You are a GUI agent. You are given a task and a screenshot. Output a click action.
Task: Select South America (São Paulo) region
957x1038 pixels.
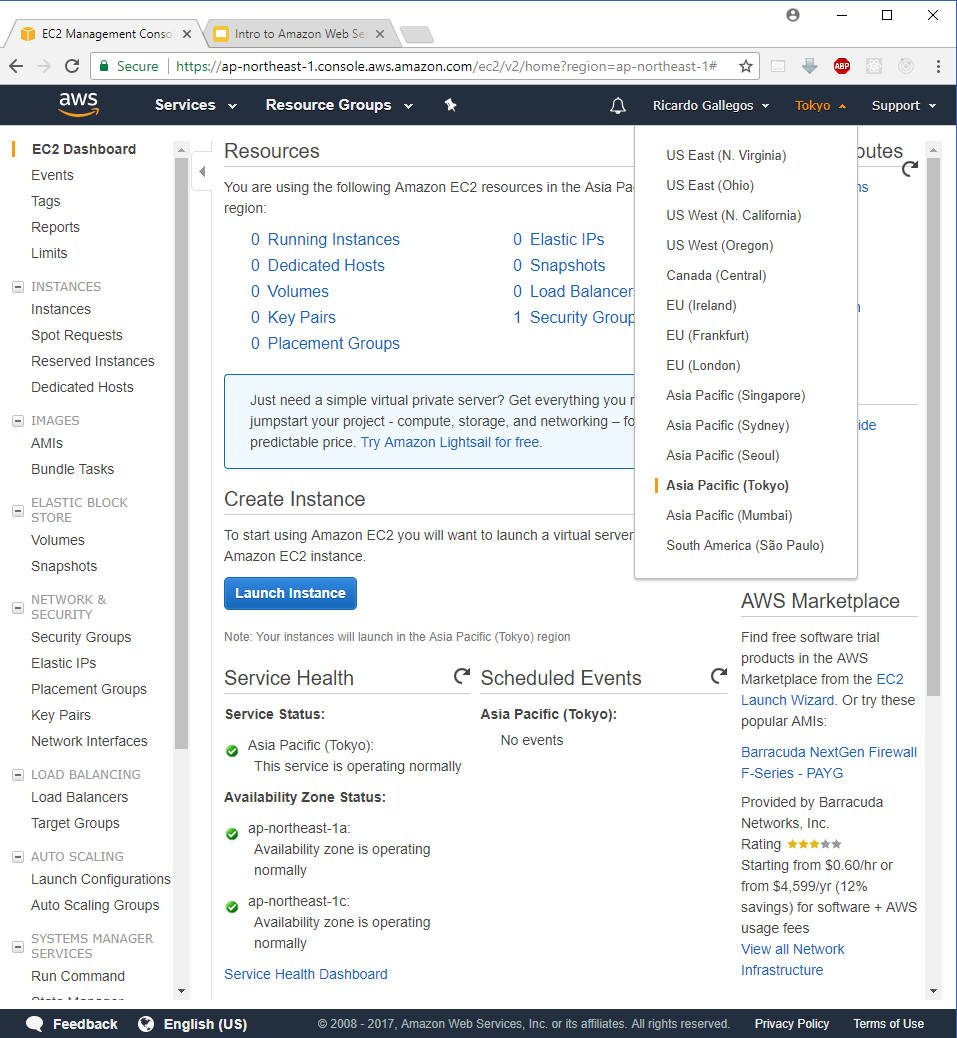[x=745, y=545]
